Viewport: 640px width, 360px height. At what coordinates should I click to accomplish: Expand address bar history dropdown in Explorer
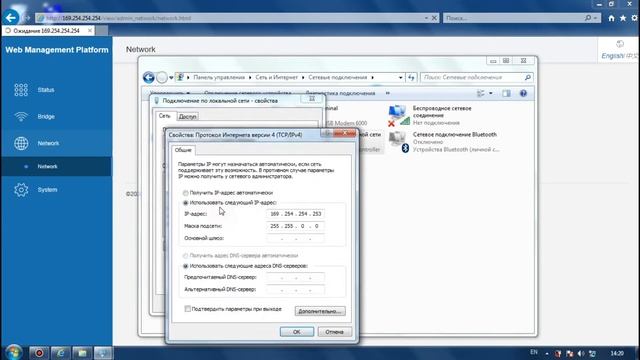pyautogui.click(x=400, y=78)
